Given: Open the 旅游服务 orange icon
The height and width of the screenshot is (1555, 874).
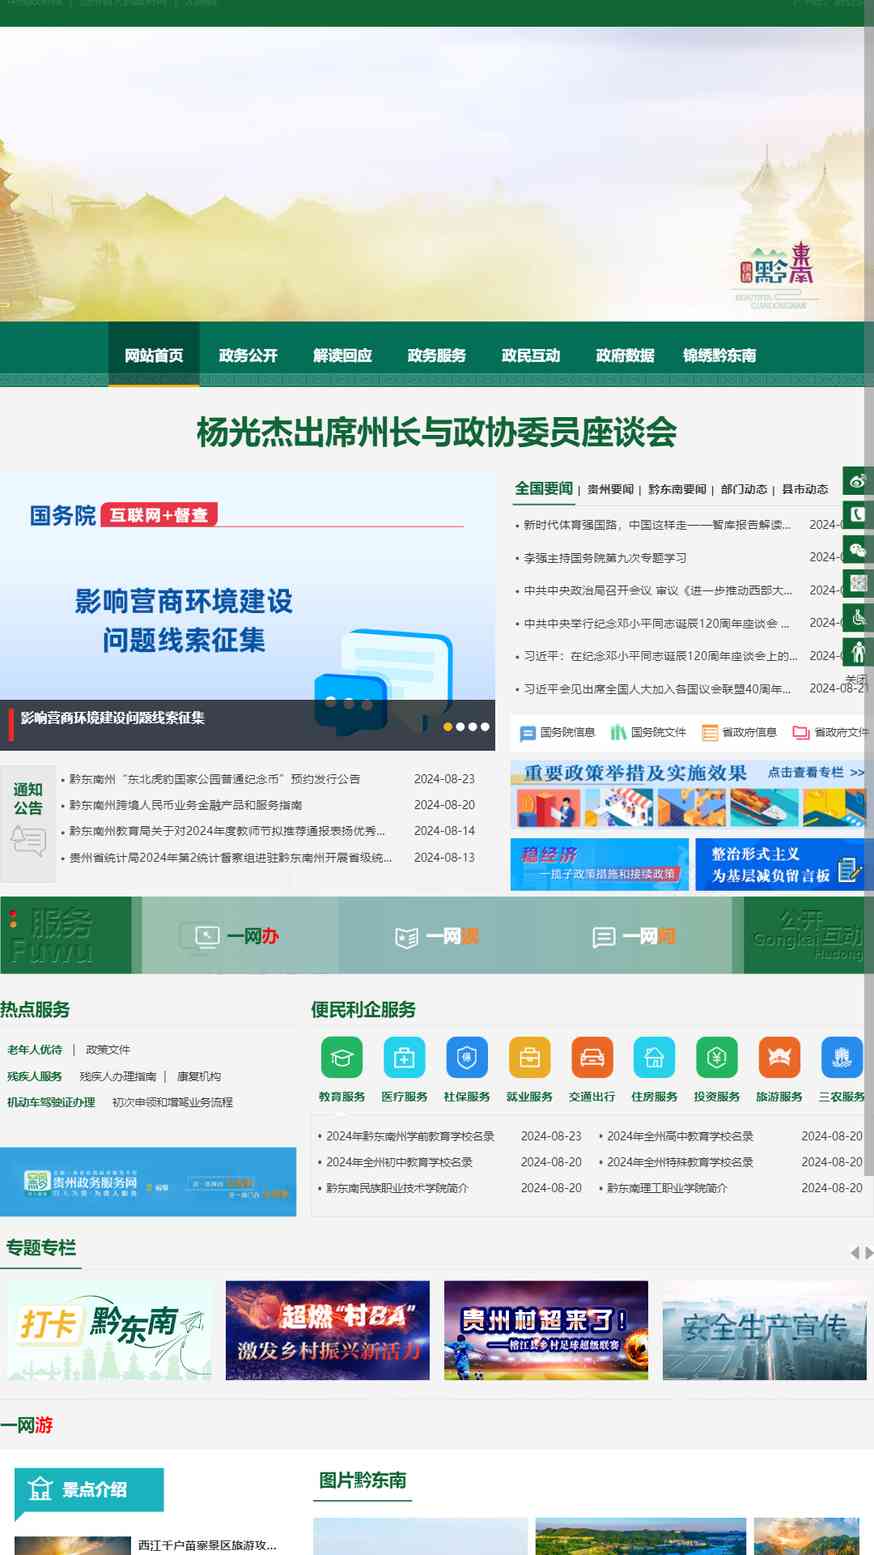Looking at the screenshot, I should [x=779, y=1057].
